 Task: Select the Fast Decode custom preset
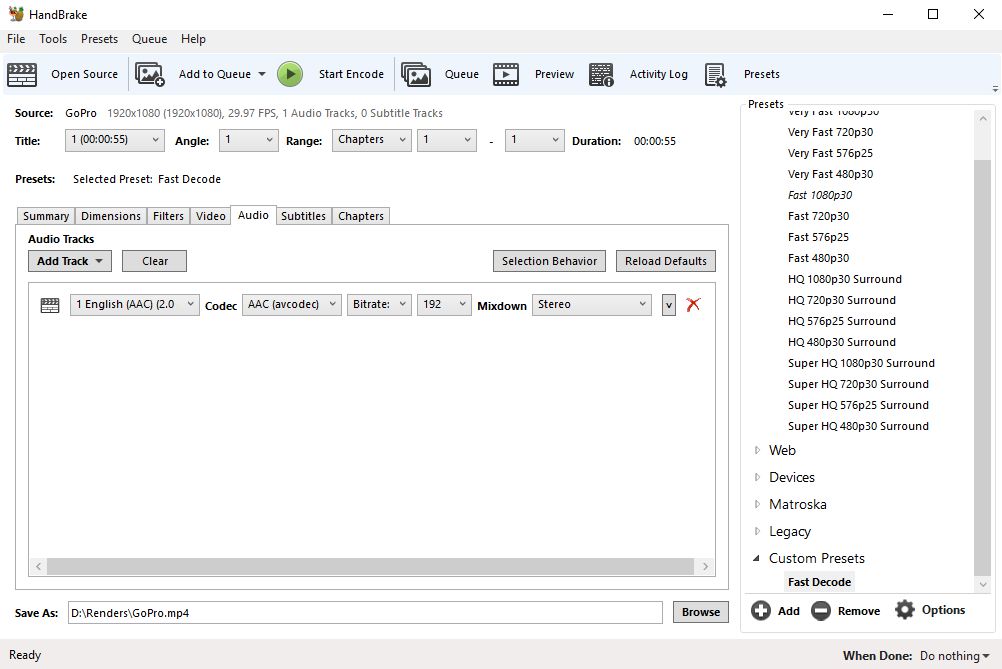(819, 582)
